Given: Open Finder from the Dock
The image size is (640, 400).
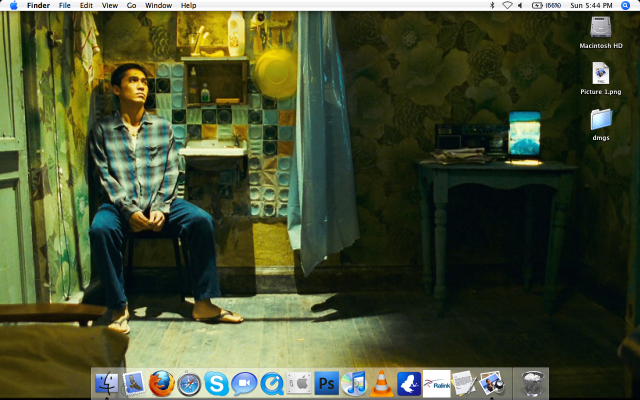Looking at the screenshot, I should pos(107,383).
